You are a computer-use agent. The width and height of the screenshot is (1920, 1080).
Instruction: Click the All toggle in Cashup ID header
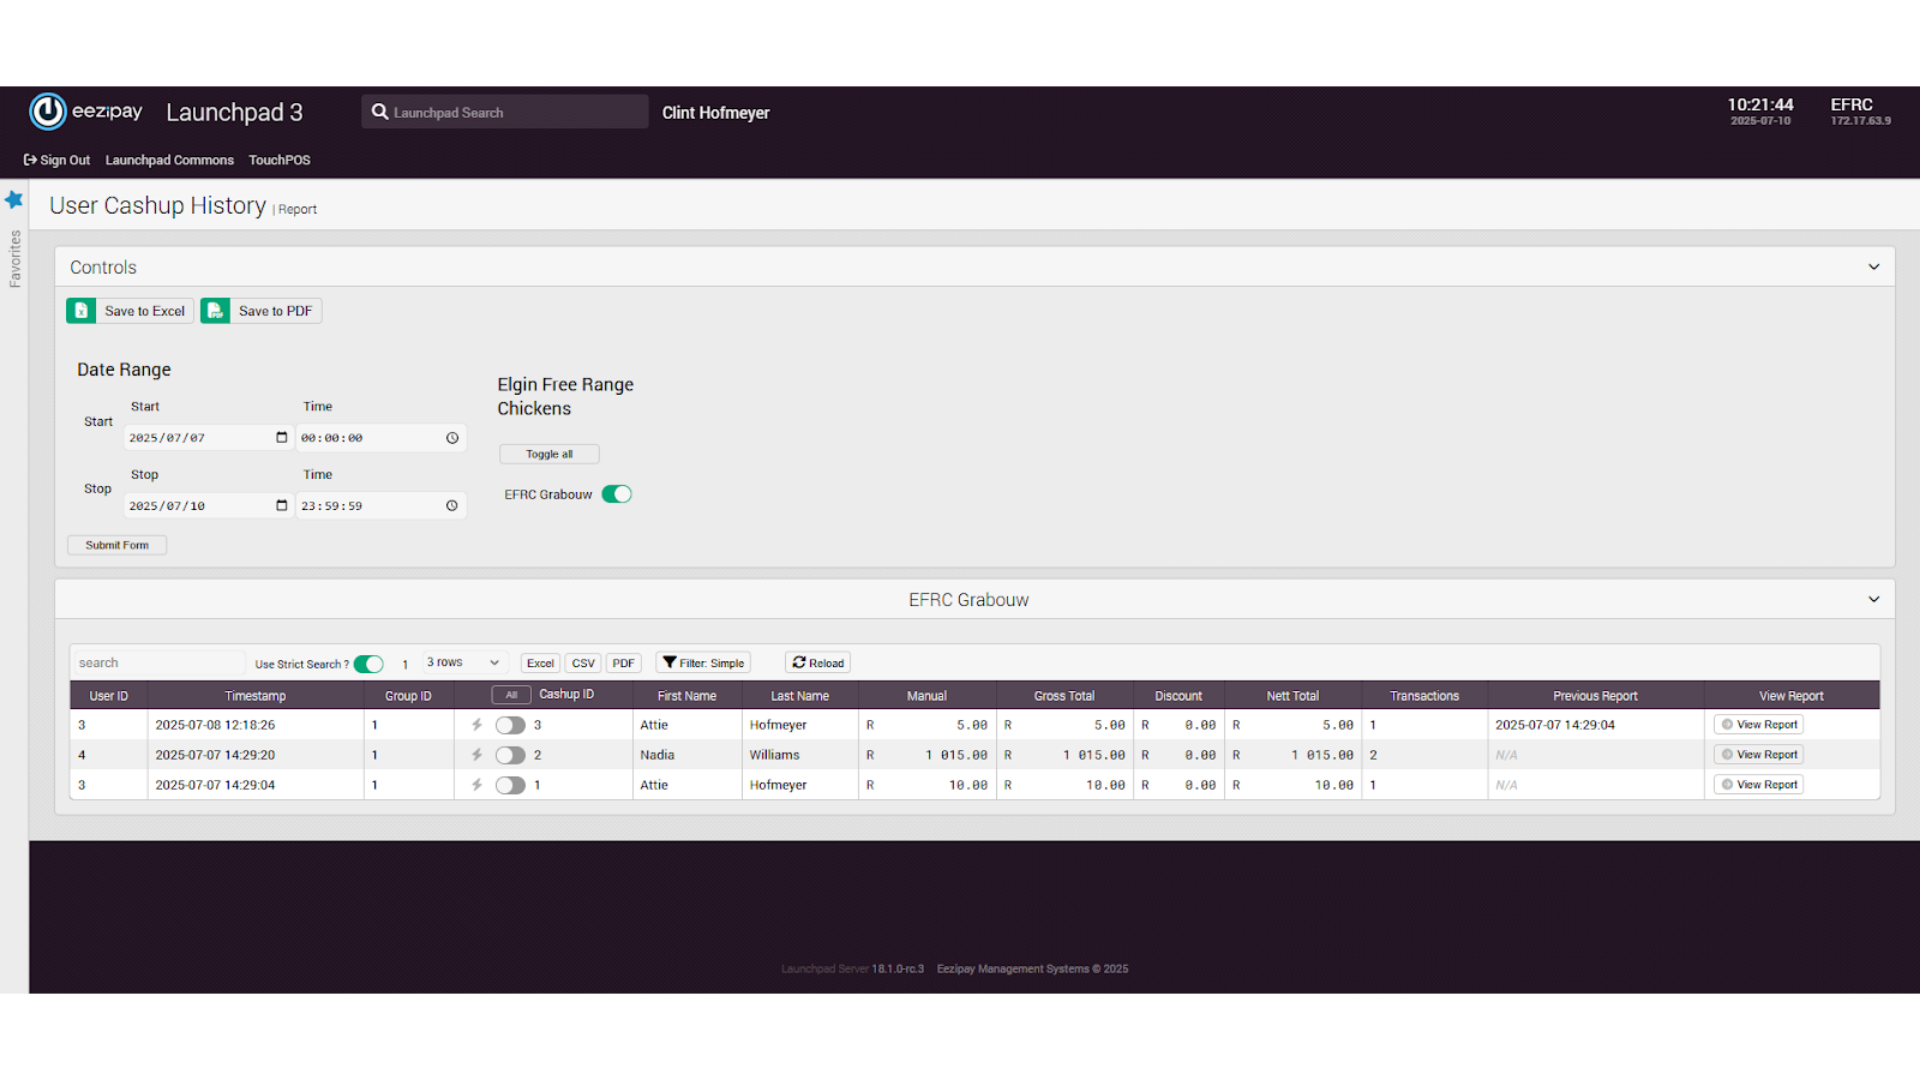[511, 695]
